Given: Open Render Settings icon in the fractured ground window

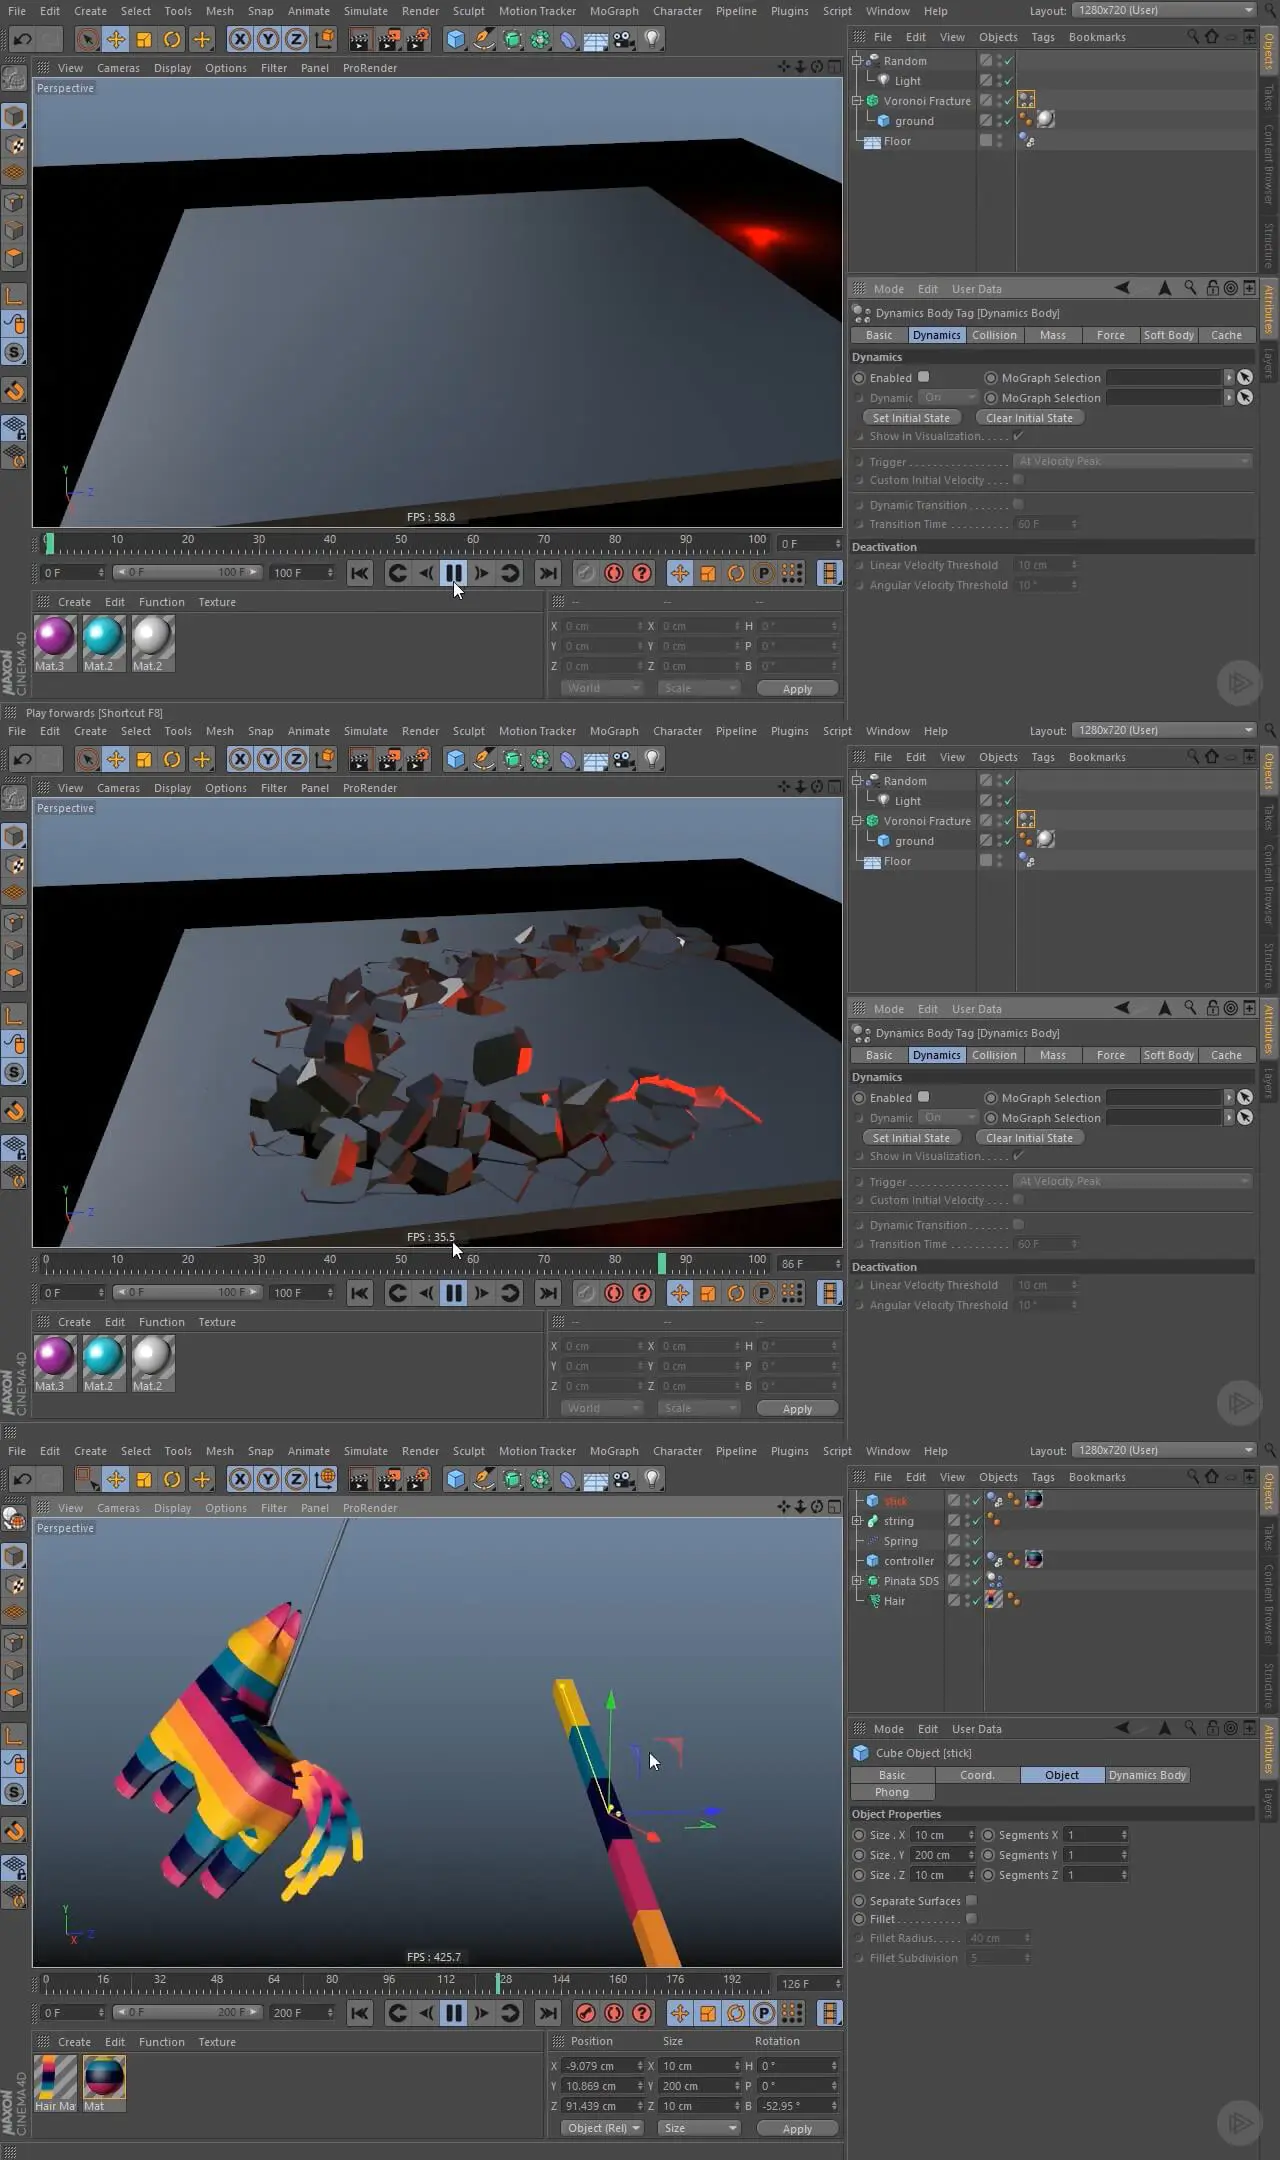Looking at the screenshot, I should [x=418, y=759].
